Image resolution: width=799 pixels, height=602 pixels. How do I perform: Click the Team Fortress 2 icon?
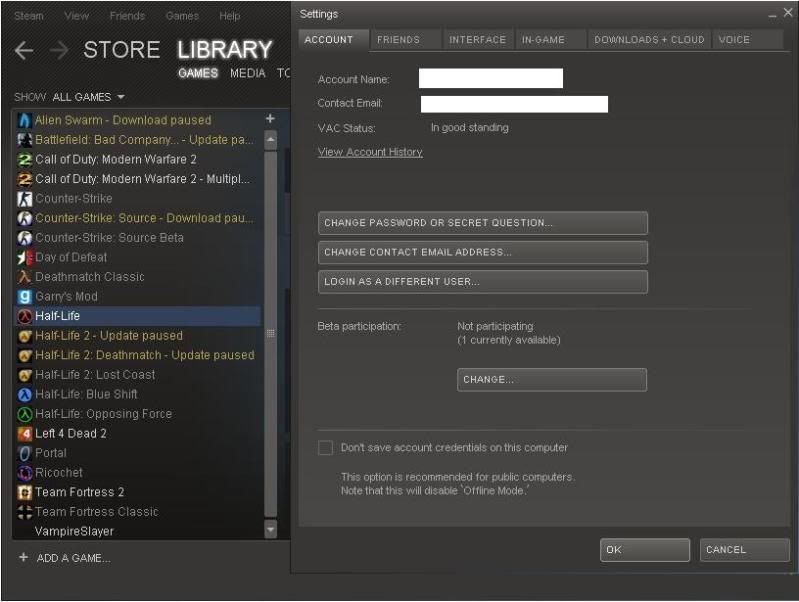26,492
